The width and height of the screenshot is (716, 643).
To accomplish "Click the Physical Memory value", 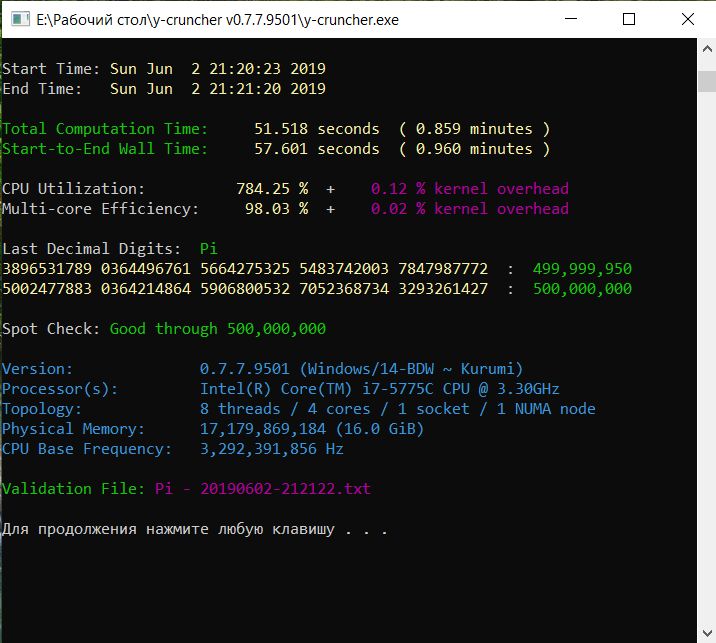I will (311, 429).
